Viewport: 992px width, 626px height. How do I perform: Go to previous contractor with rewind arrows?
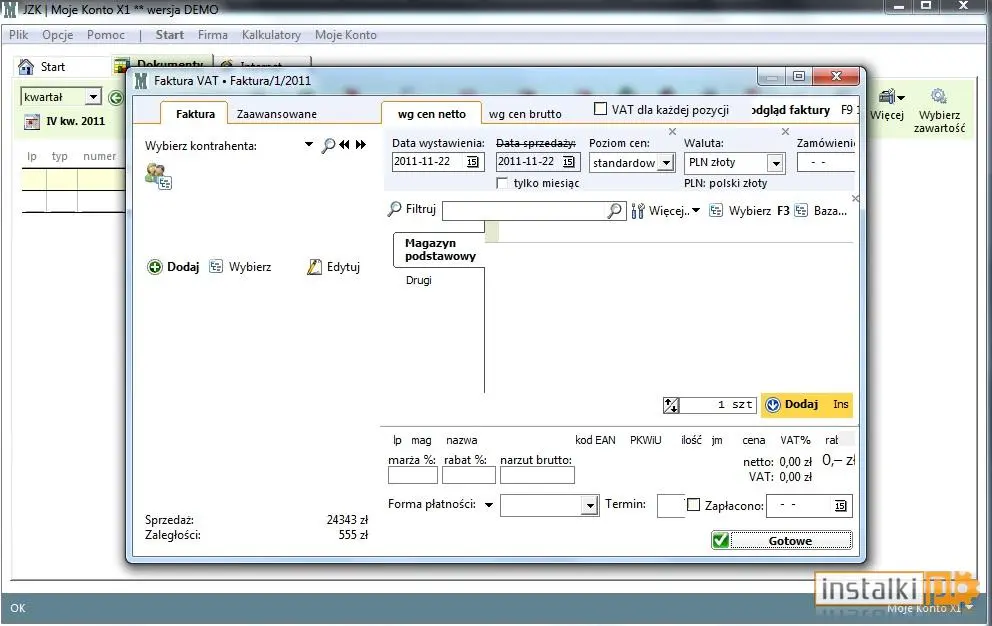[344, 145]
